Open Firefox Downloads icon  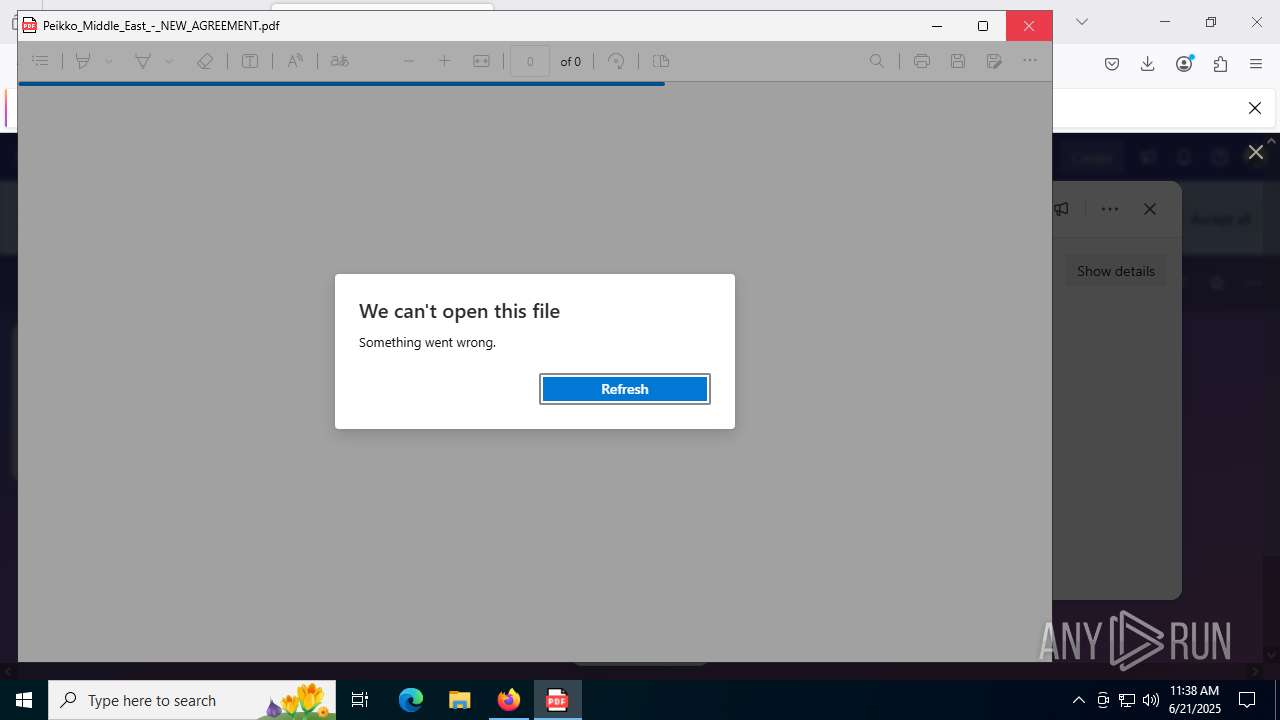tap(1148, 64)
